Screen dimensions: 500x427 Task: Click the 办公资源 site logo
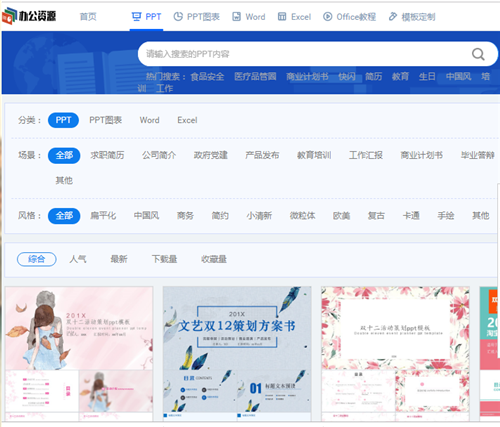[29, 16]
